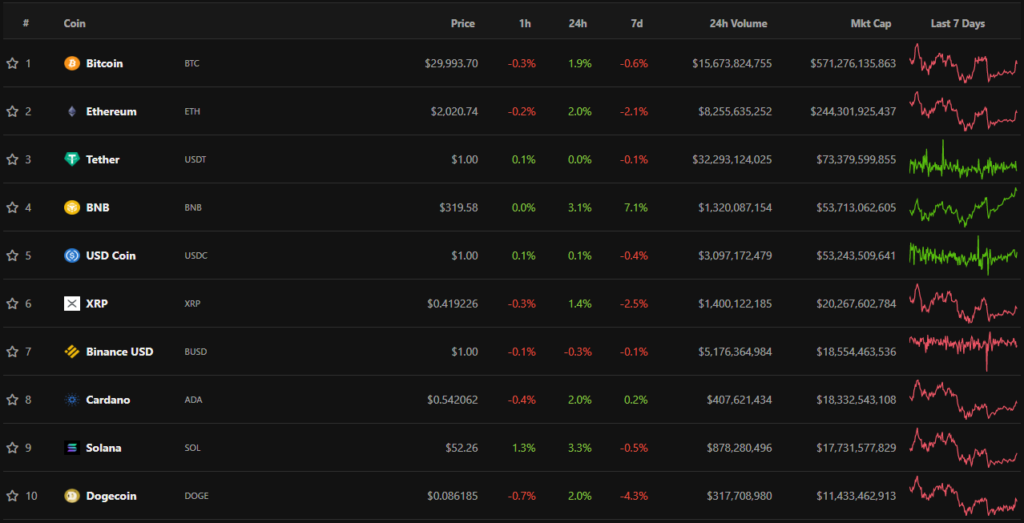Viewport: 1024px width, 523px height.
Task: Open the Bitcoin coin page
Action: click(104, 63)
